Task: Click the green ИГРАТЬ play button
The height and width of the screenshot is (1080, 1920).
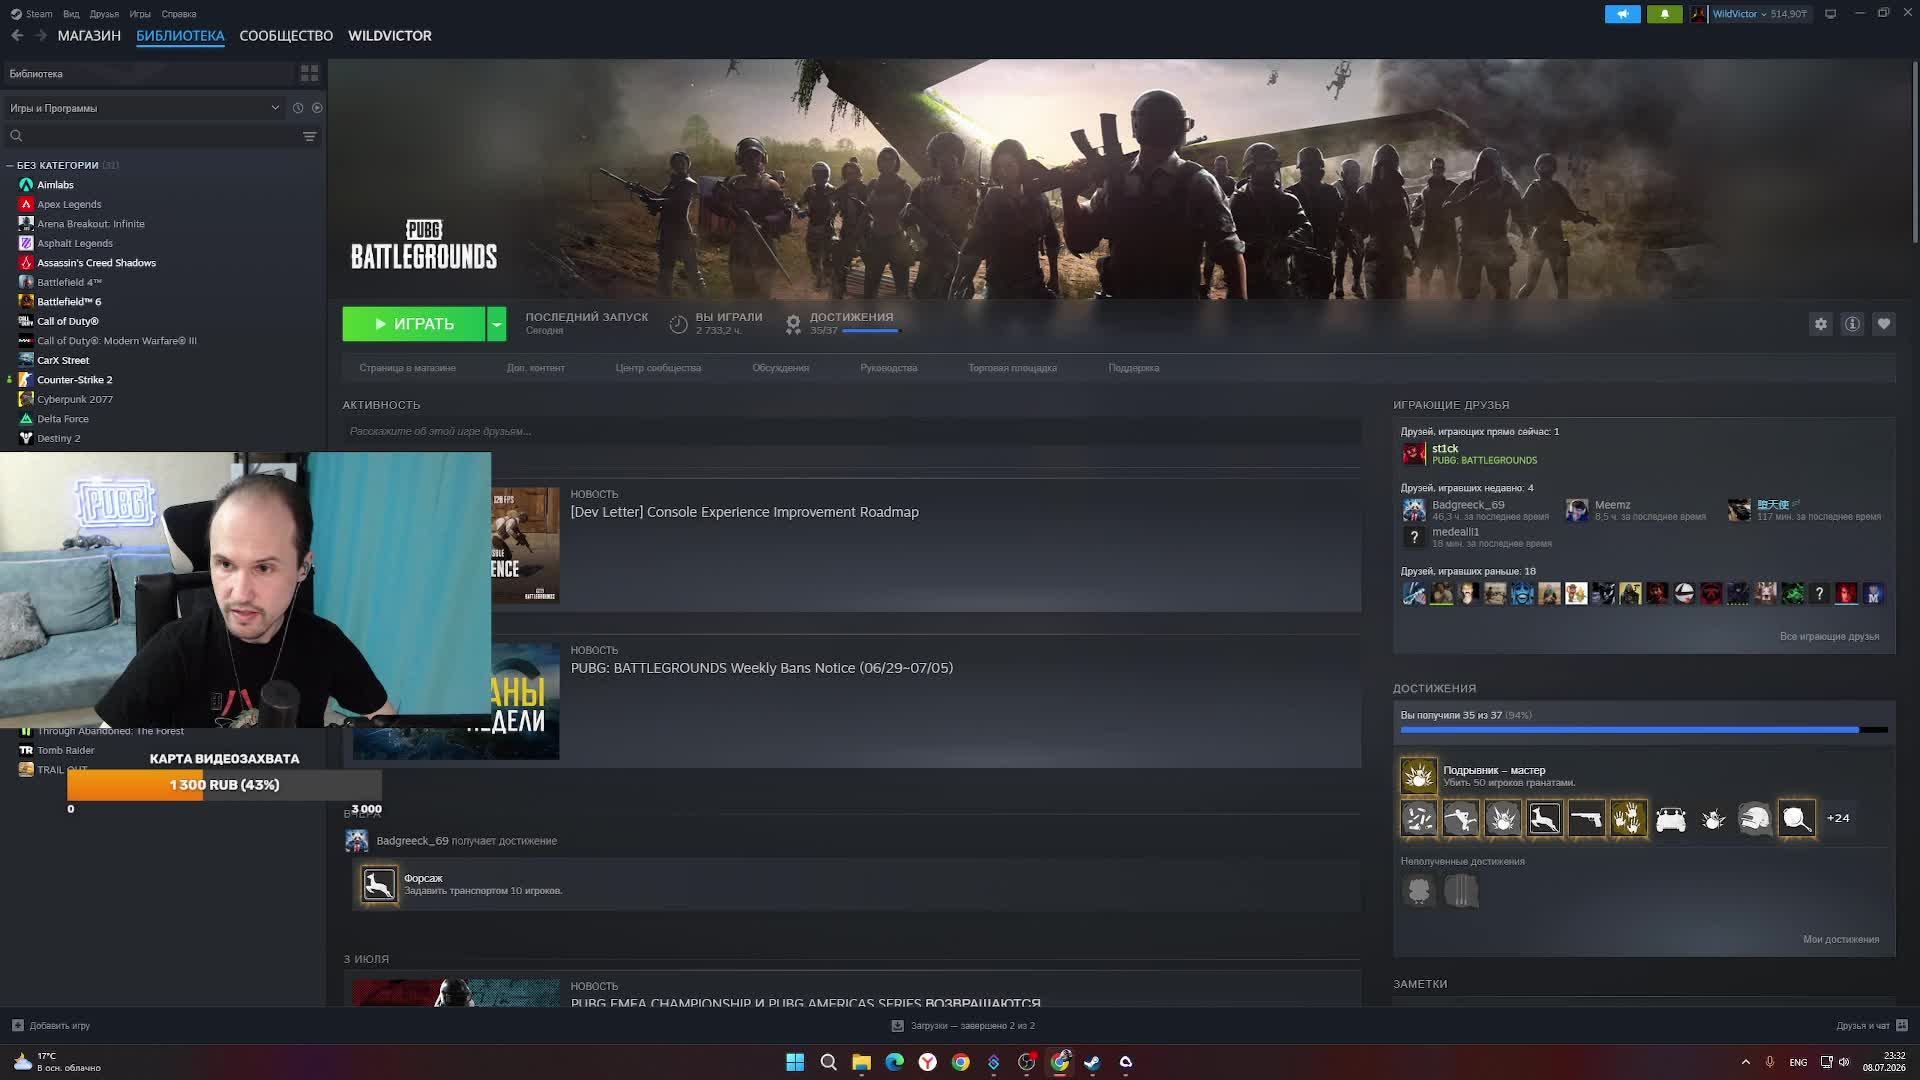Action: point(414,324)
